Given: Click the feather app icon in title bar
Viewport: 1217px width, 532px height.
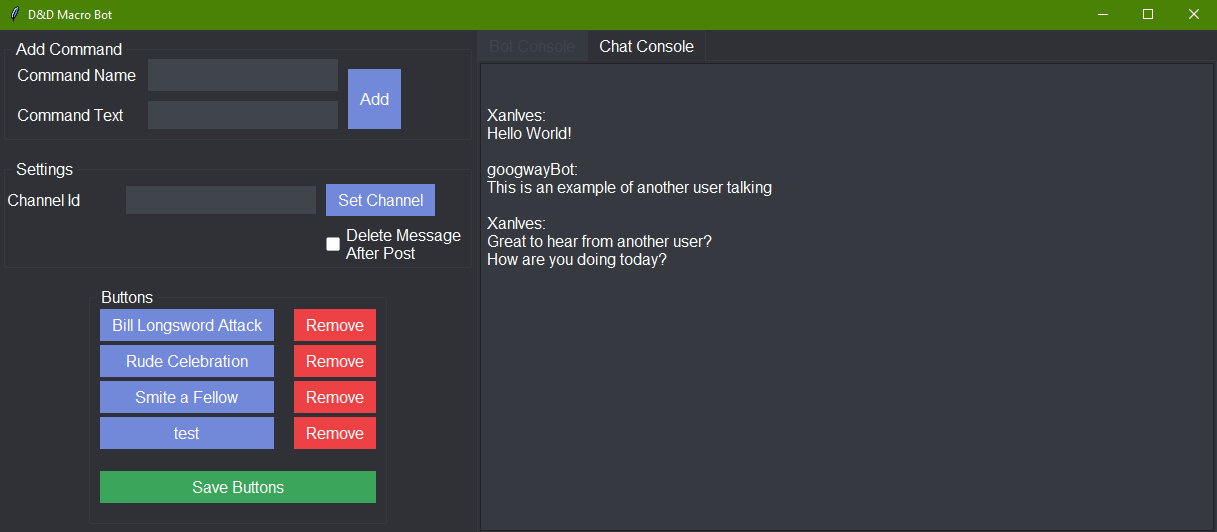Looking at the screenshot, I should coord(14,14).
